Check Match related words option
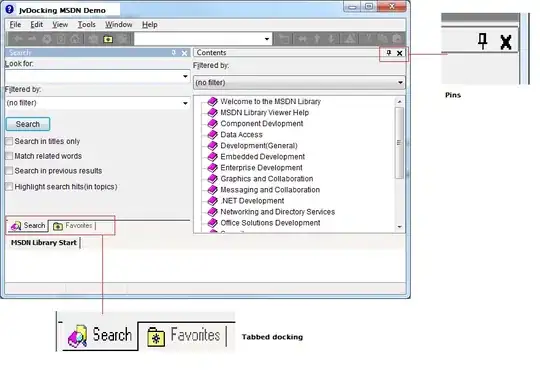 [x=9, y=156]
